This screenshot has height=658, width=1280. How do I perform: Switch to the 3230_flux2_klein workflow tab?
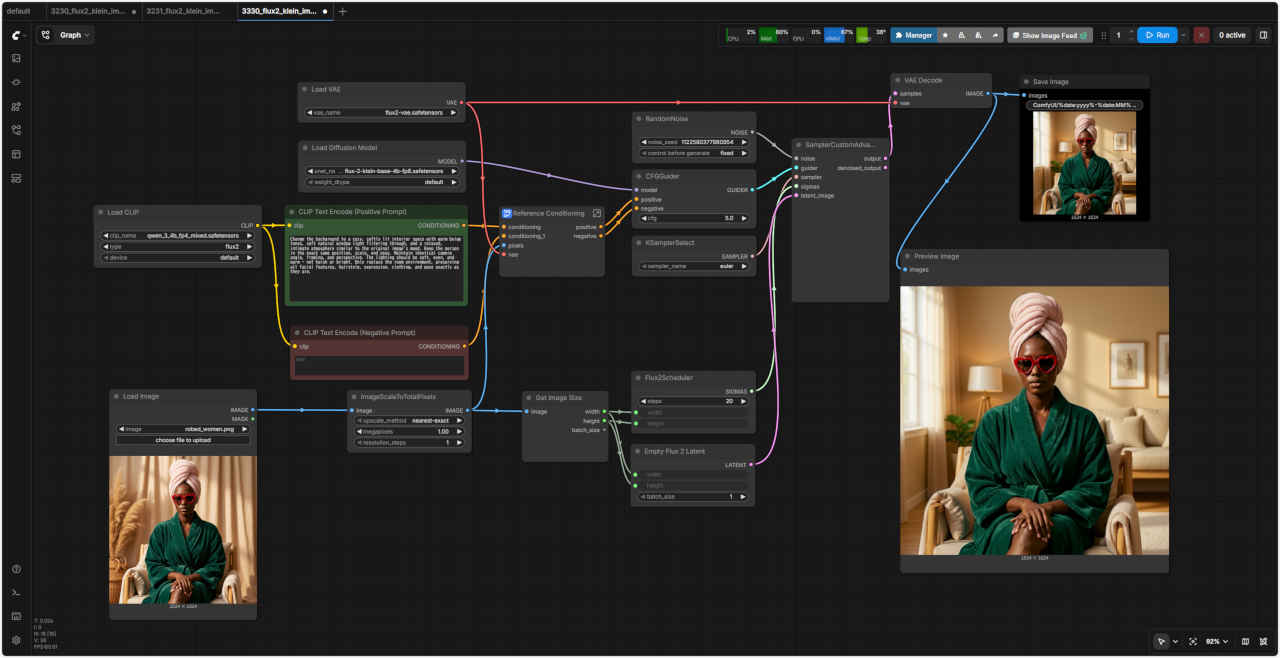click(86, 11)
